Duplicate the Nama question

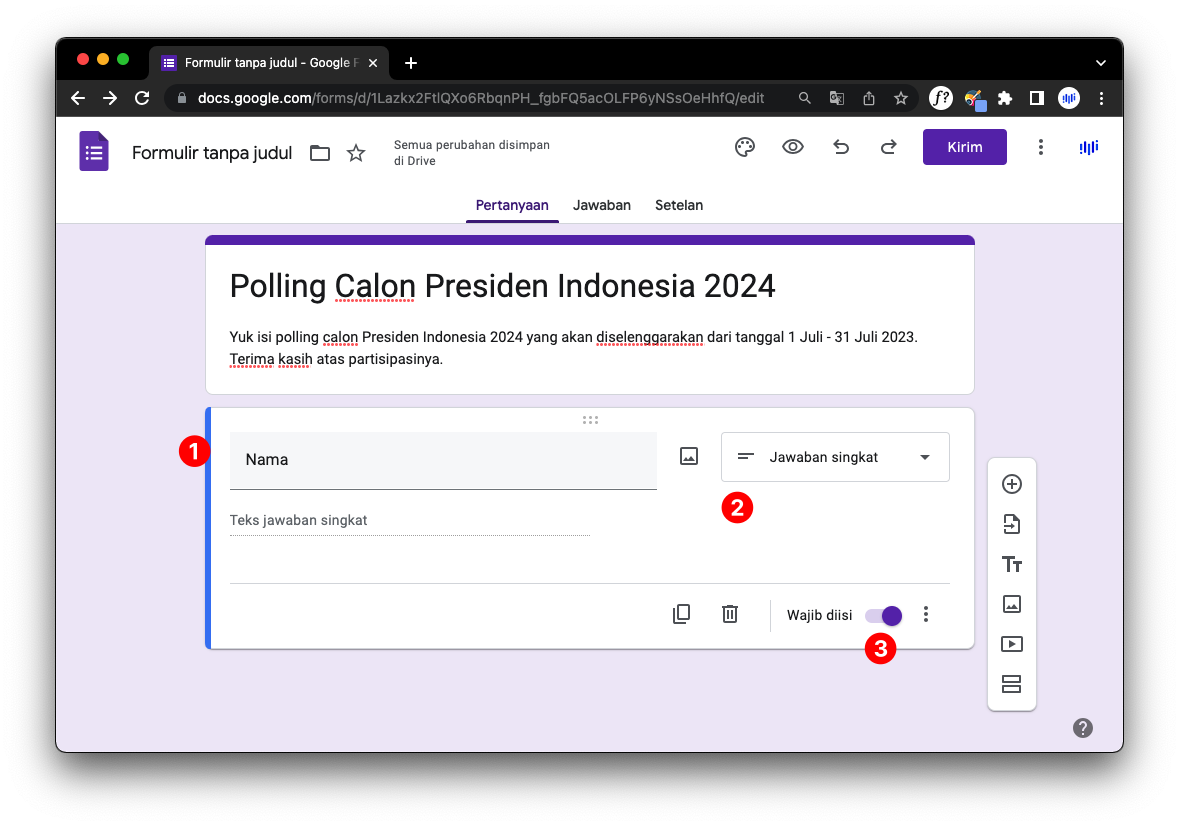(x=681, y=613)
